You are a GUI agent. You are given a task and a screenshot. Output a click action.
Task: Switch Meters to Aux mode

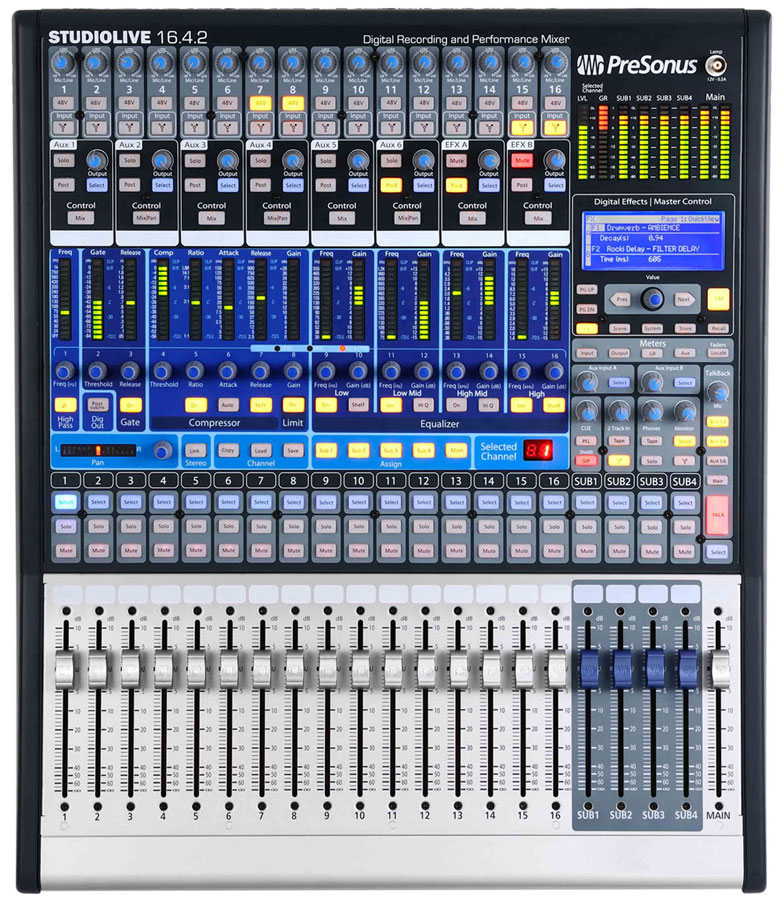[x=685, y=354]
